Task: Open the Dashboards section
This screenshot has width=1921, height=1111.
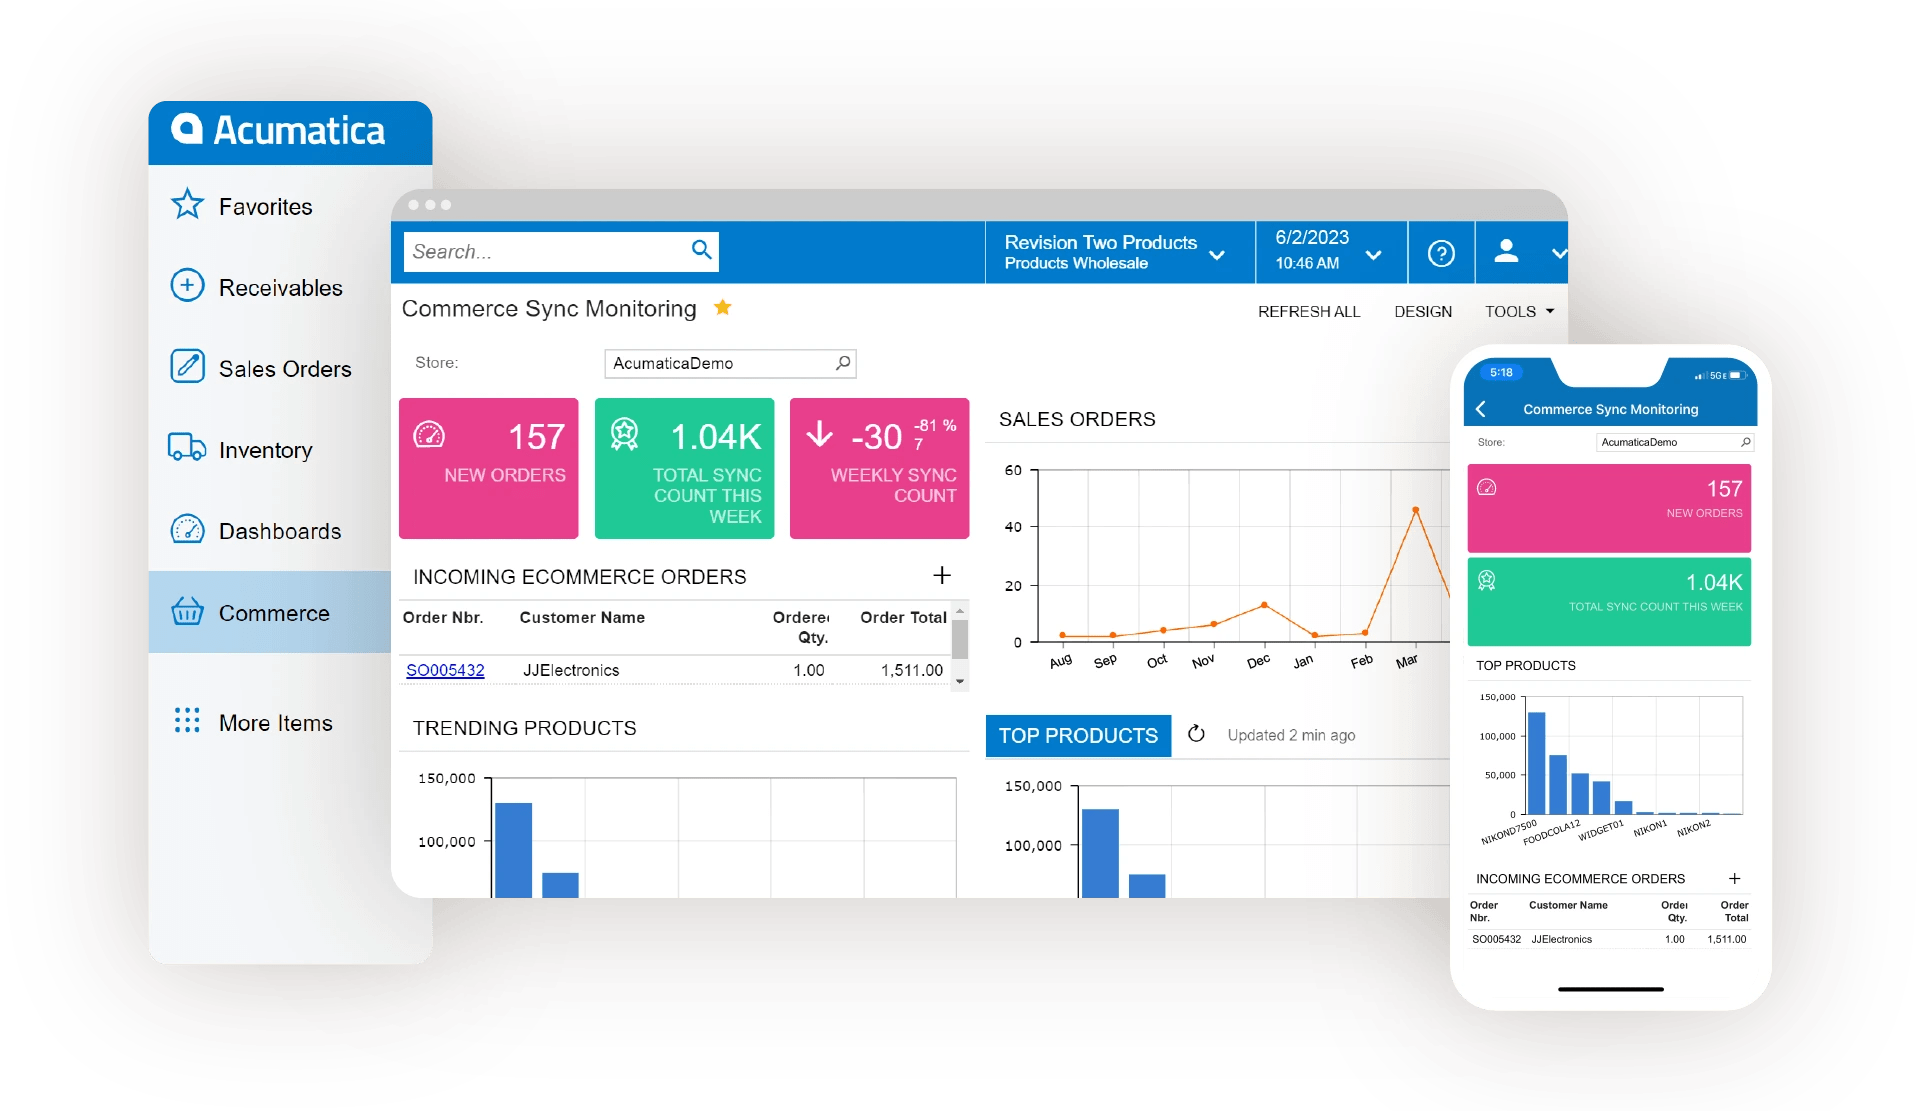Action: pyautogui.click(x=188, y=530)
